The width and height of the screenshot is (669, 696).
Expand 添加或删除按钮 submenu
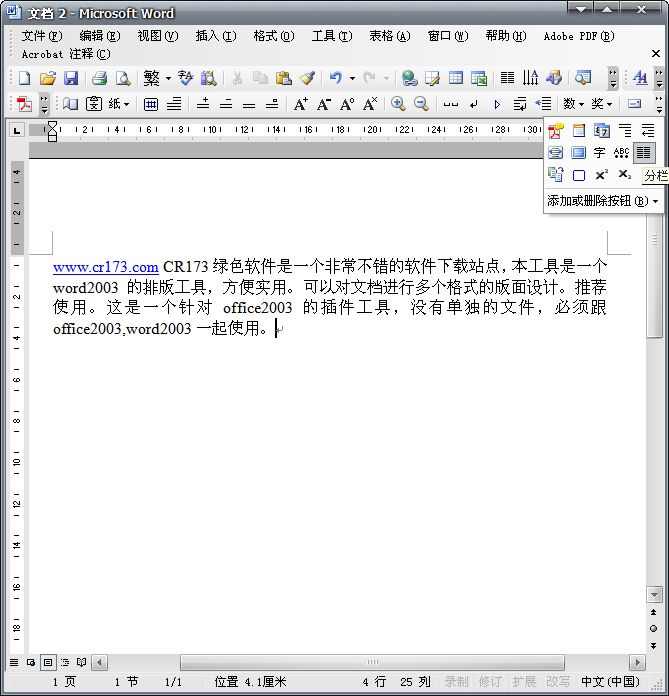(602, 201)
